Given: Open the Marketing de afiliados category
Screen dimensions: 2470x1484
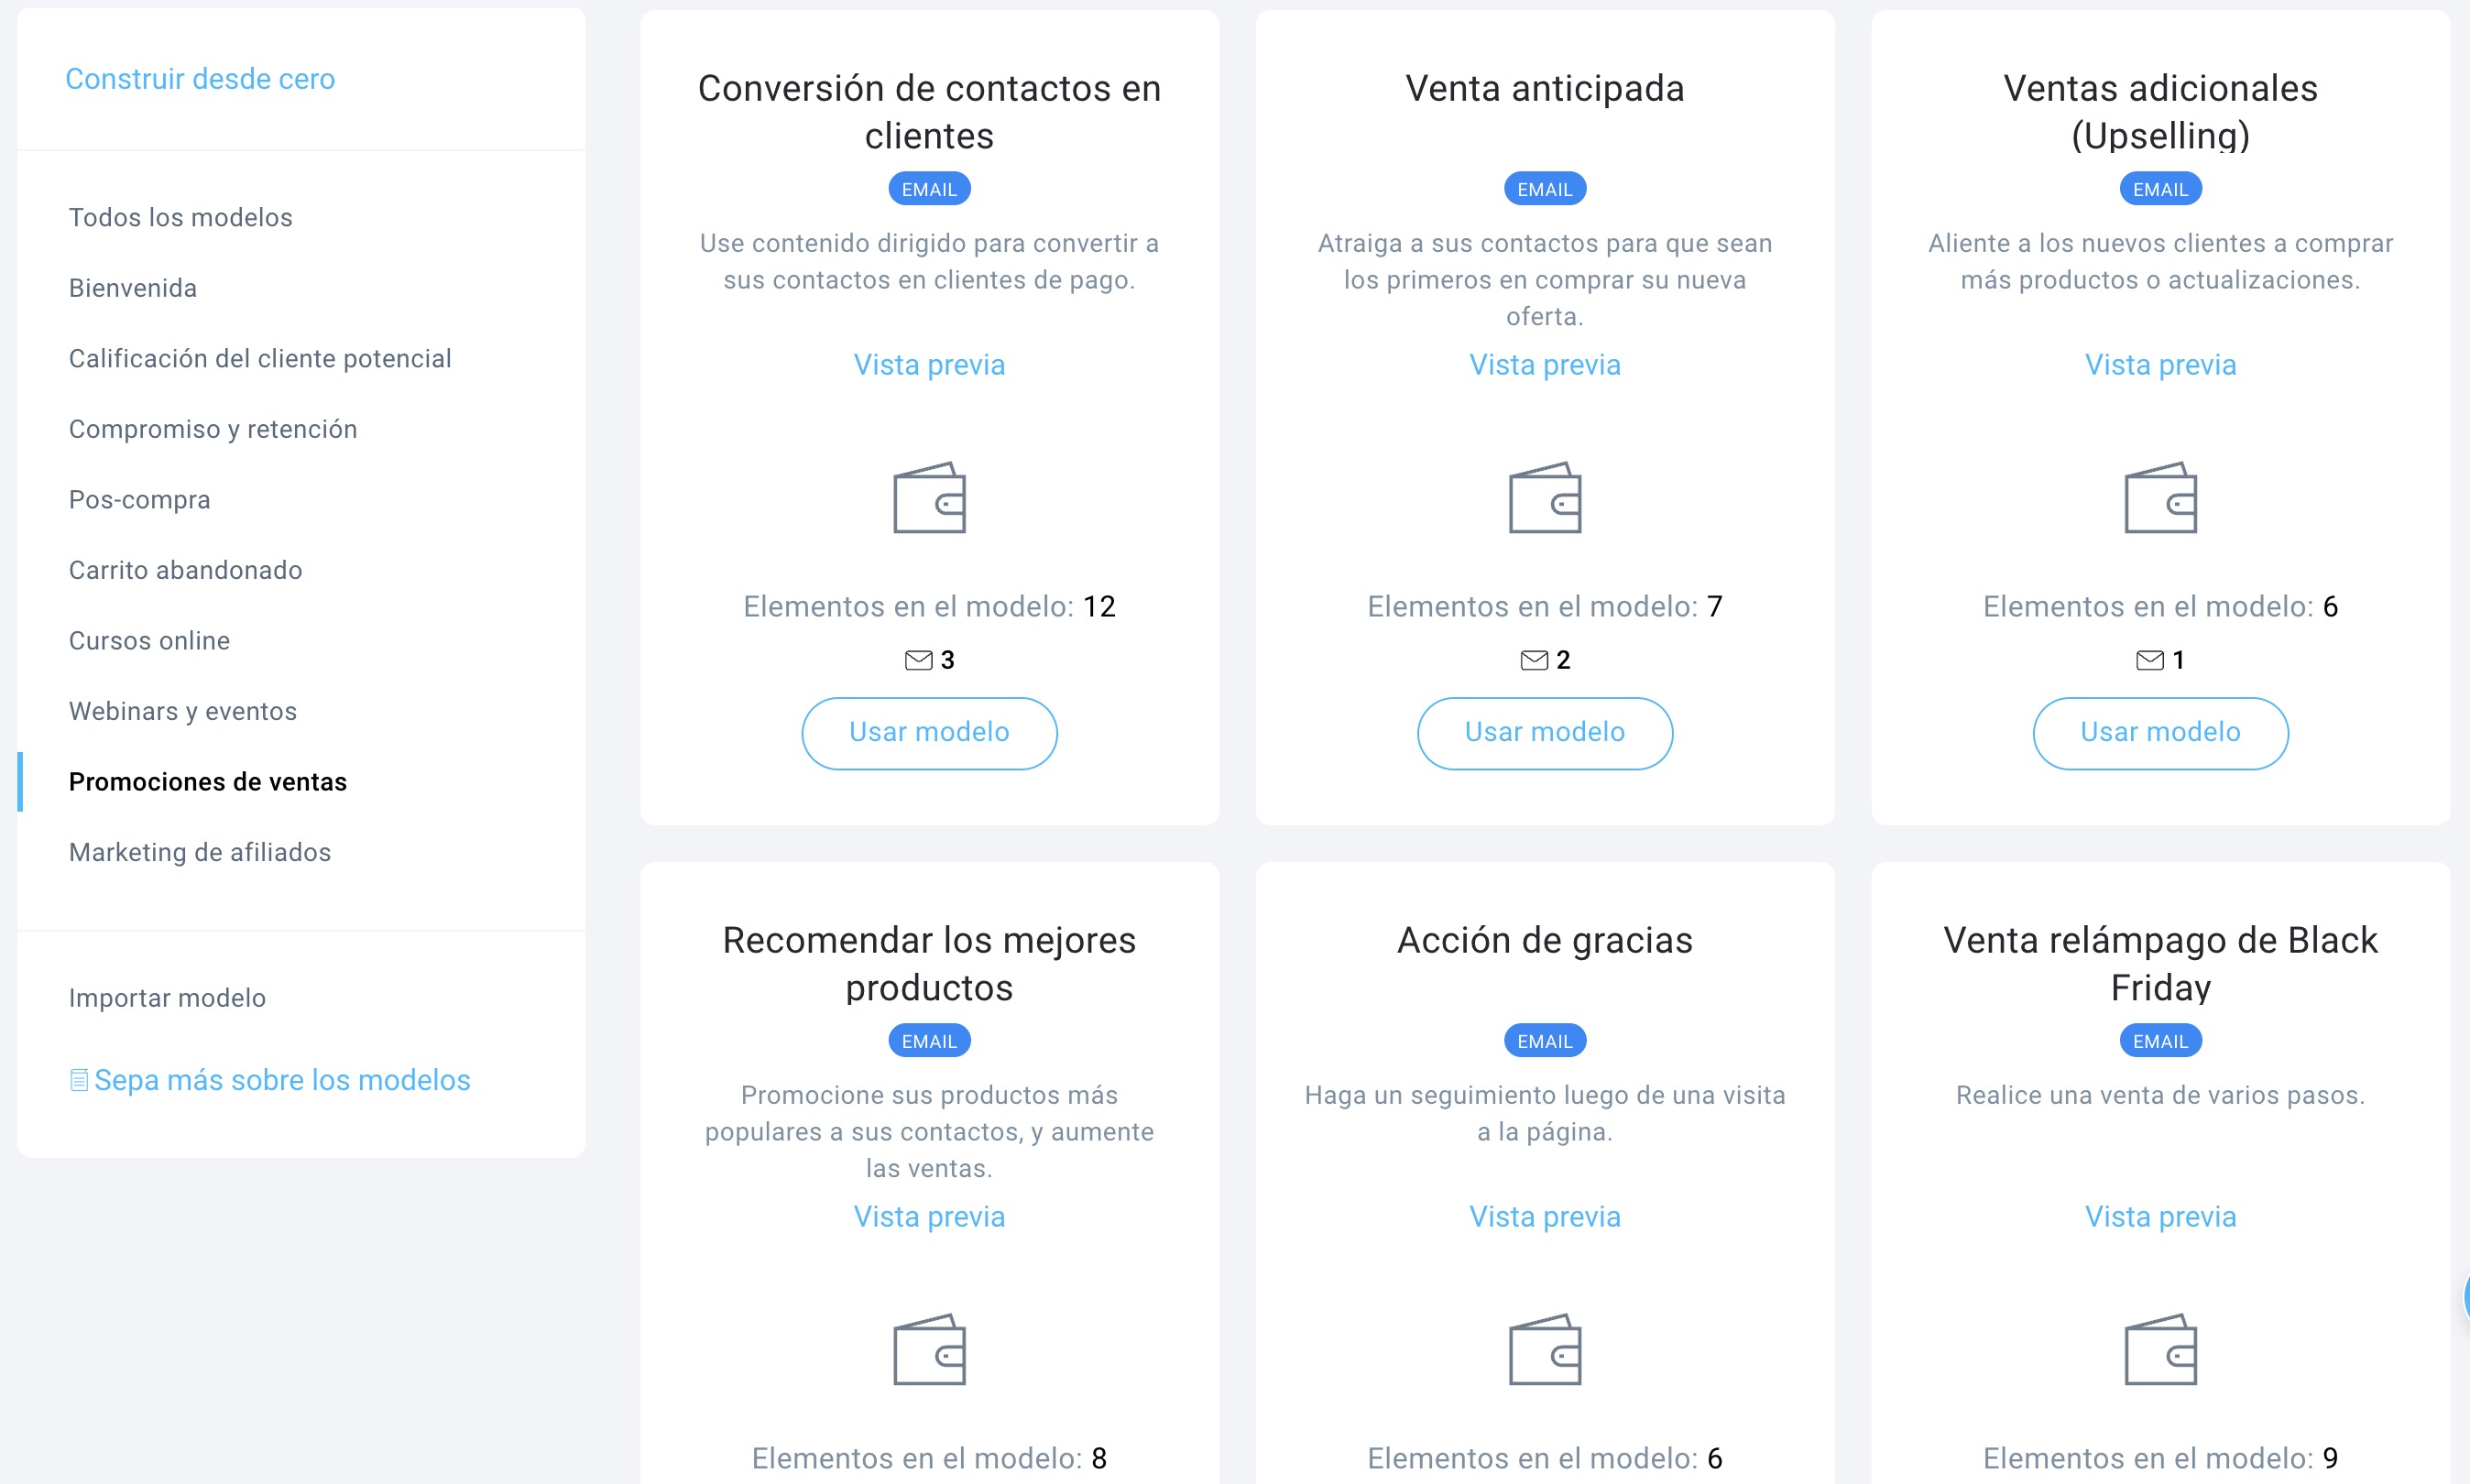Looking at the screenshot, I should pyautogui.click(x=200, y=852).
